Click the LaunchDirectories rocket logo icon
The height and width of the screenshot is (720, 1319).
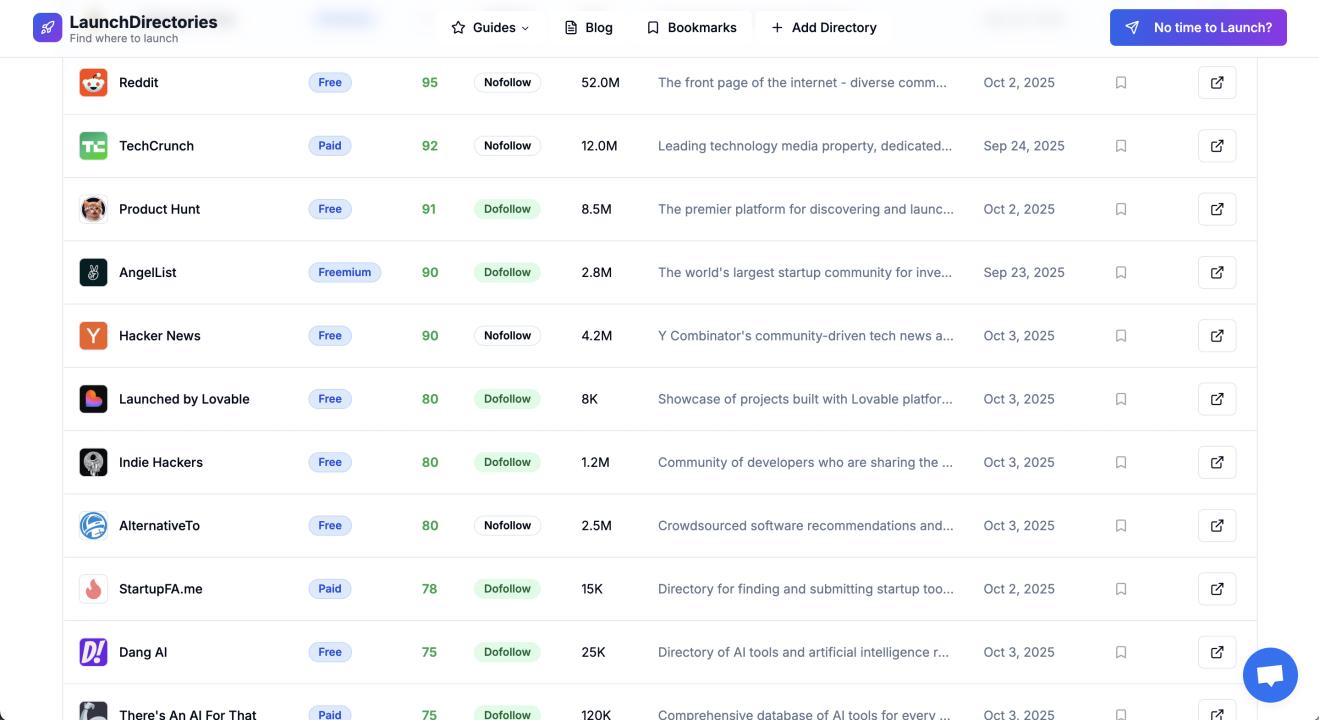point(47,28)
